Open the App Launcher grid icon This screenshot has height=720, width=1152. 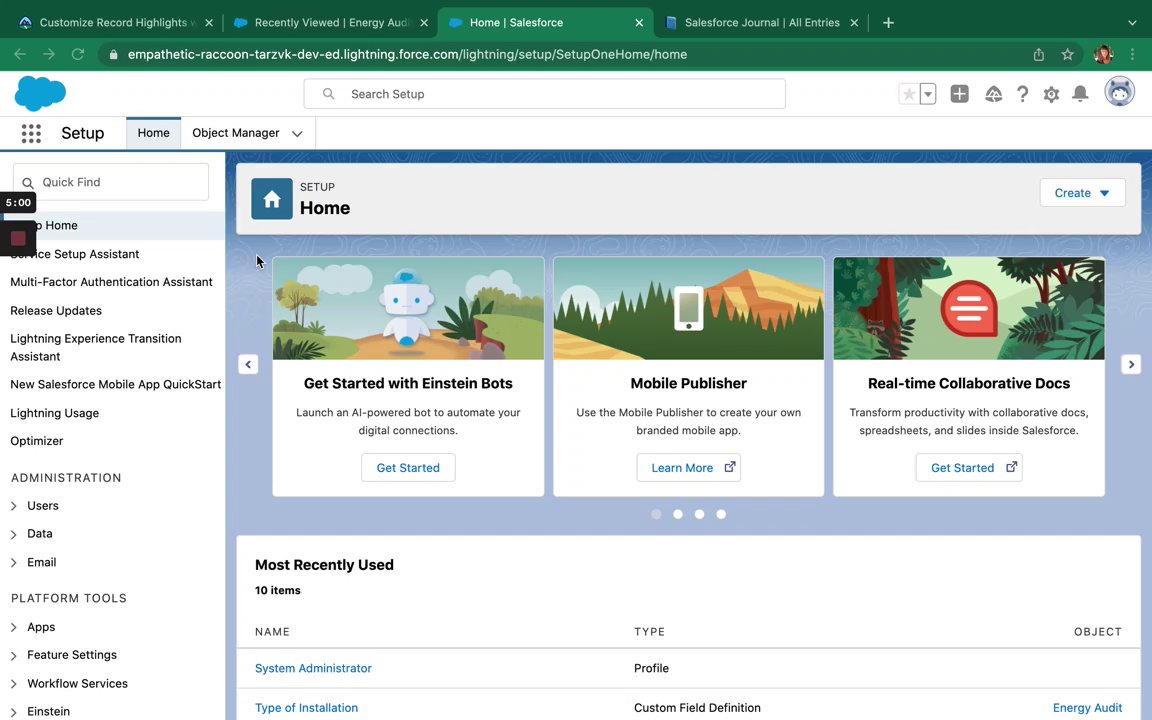31,133
